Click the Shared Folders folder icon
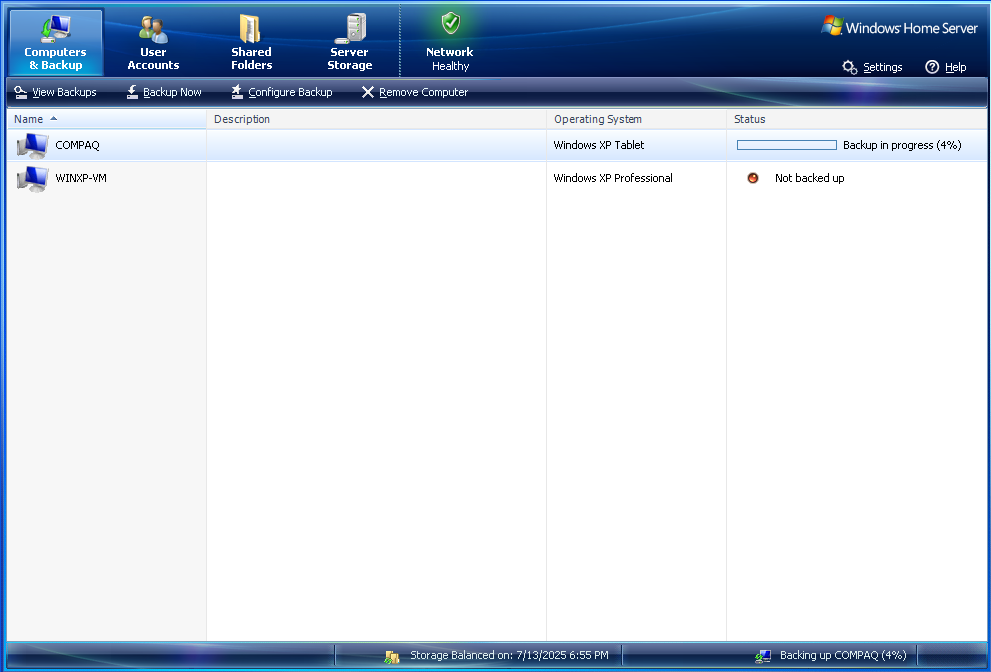Image resolution: width=991 pixels, height=672 pixels. click(250, 28)
